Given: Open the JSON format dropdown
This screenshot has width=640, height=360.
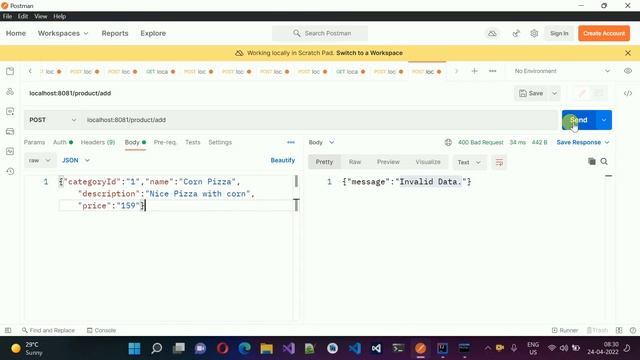Looking at the screenshot, I should [76, 160].
